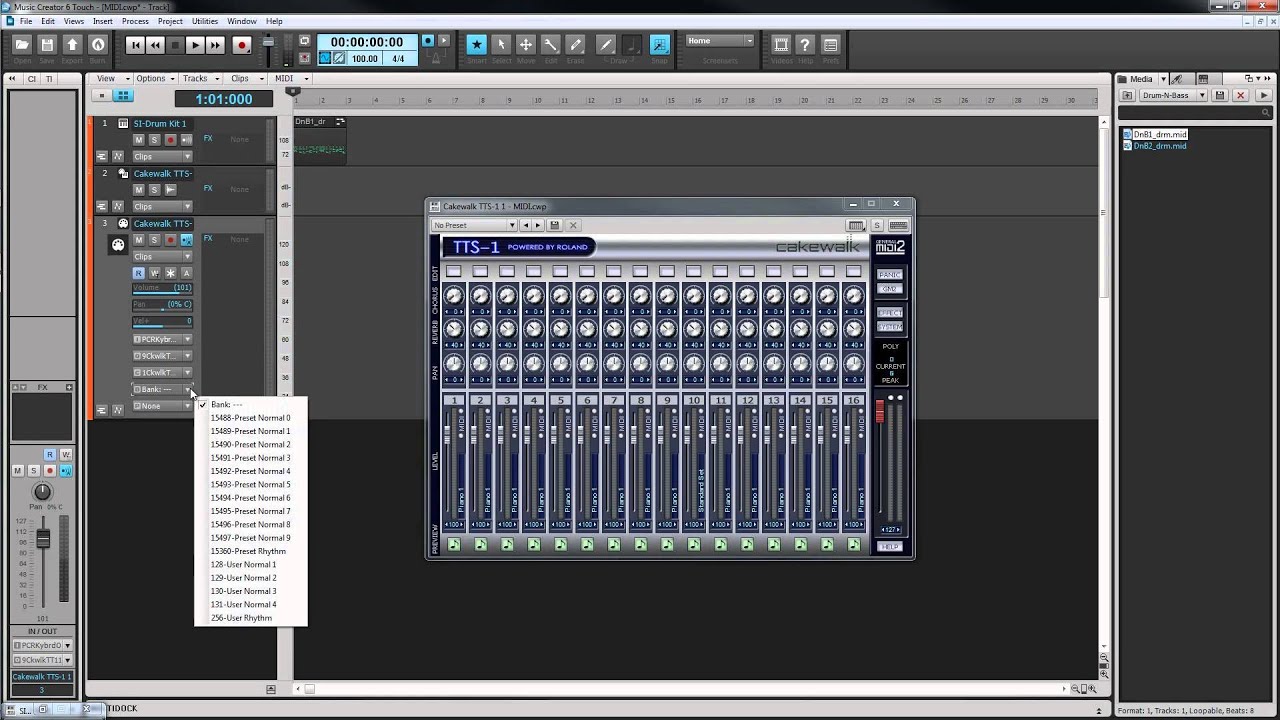This screenshot has width=1280, height=720.
Task: Preview channel 1 with green note button
Action: tap(454, 545)
